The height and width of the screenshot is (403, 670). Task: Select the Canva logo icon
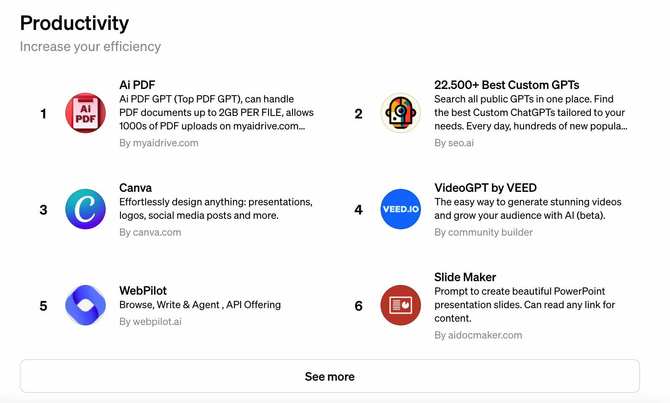click(x=85, y=209)
